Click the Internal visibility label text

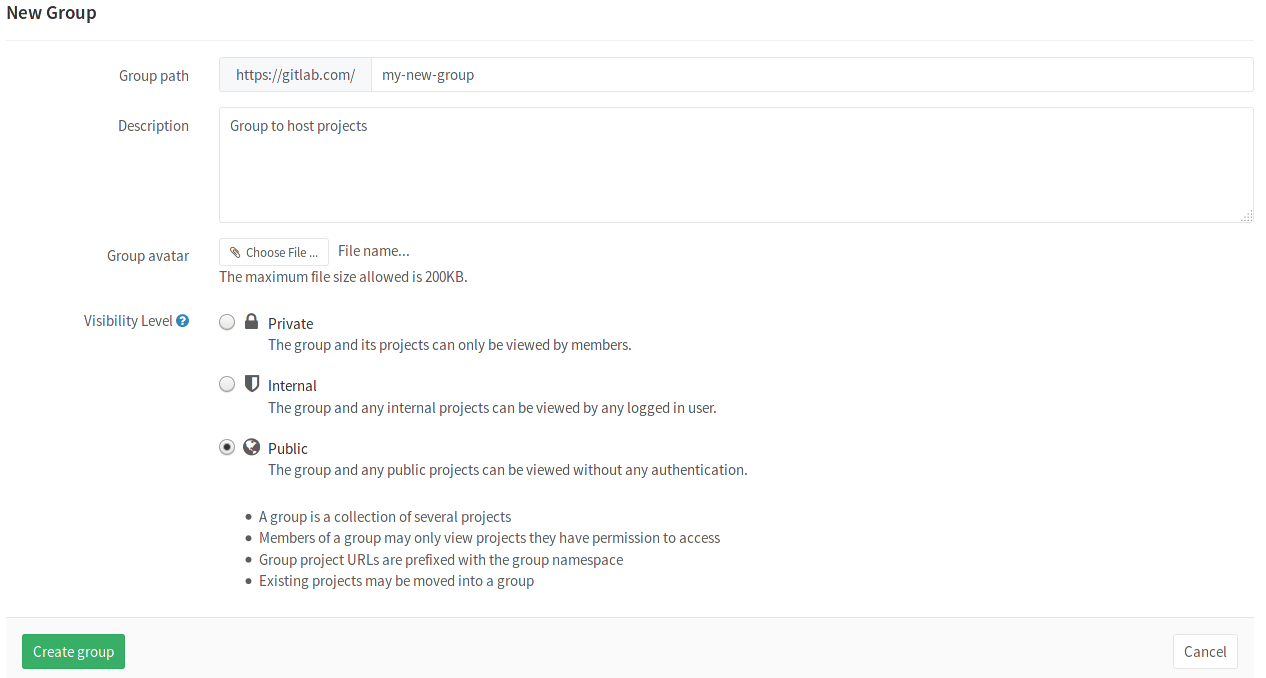(x=292, y=385)
